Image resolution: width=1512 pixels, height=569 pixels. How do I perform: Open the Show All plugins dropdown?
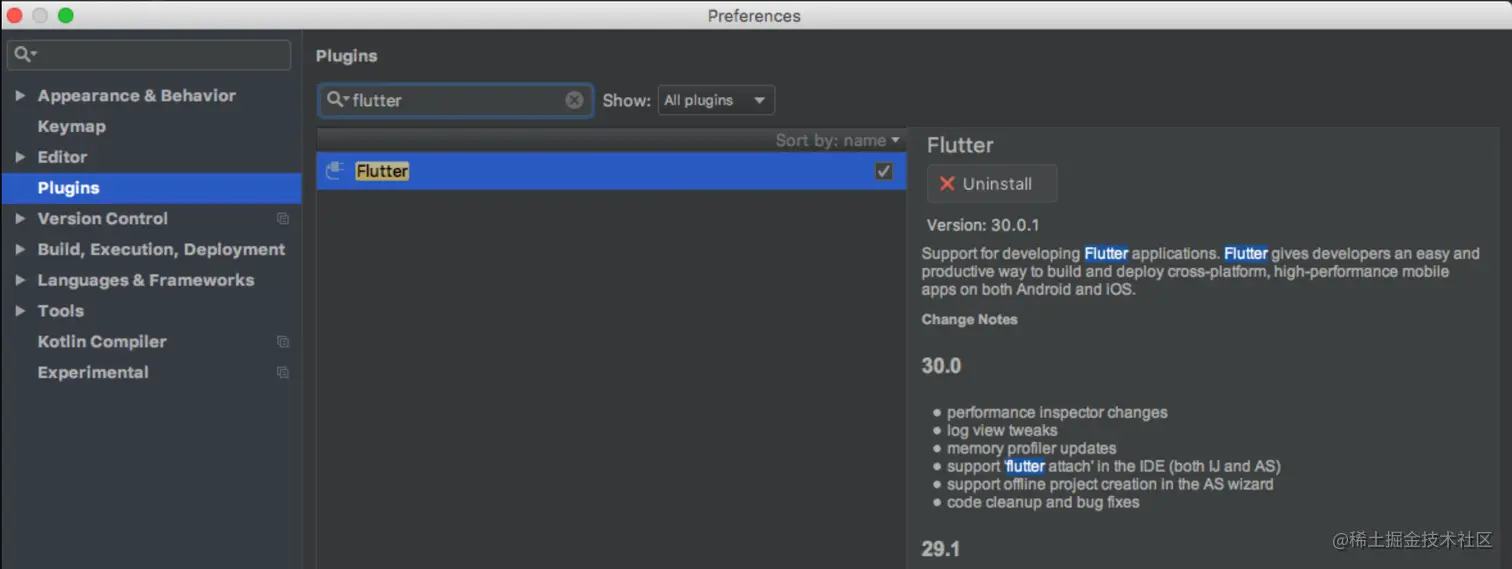[715, 100]
